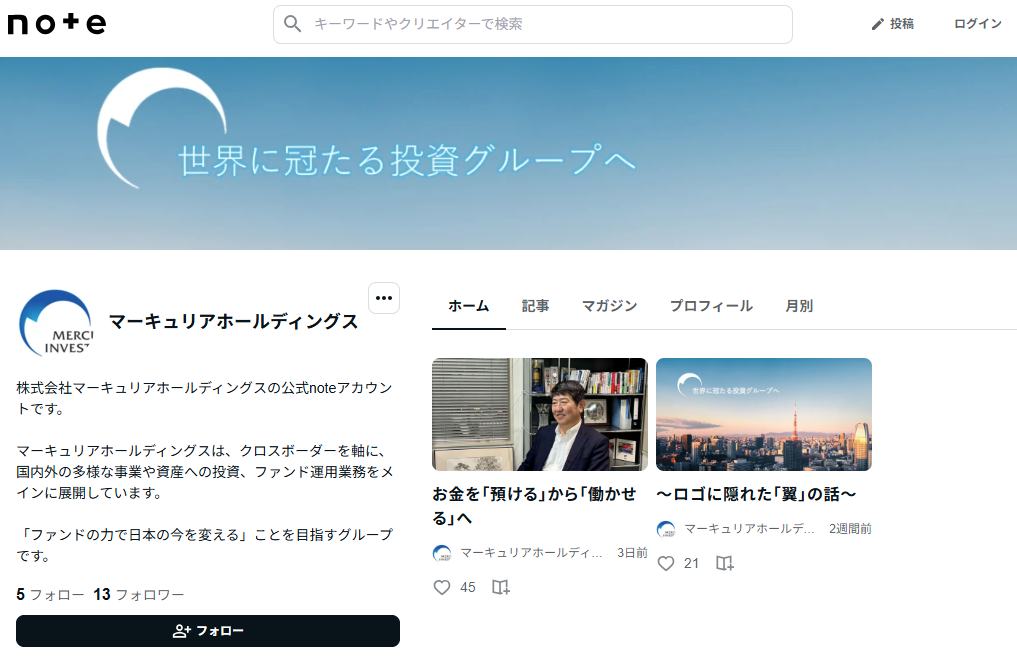Click author name on the 3日前 article
Screen dimensions: 1017x668
(531, 553)
